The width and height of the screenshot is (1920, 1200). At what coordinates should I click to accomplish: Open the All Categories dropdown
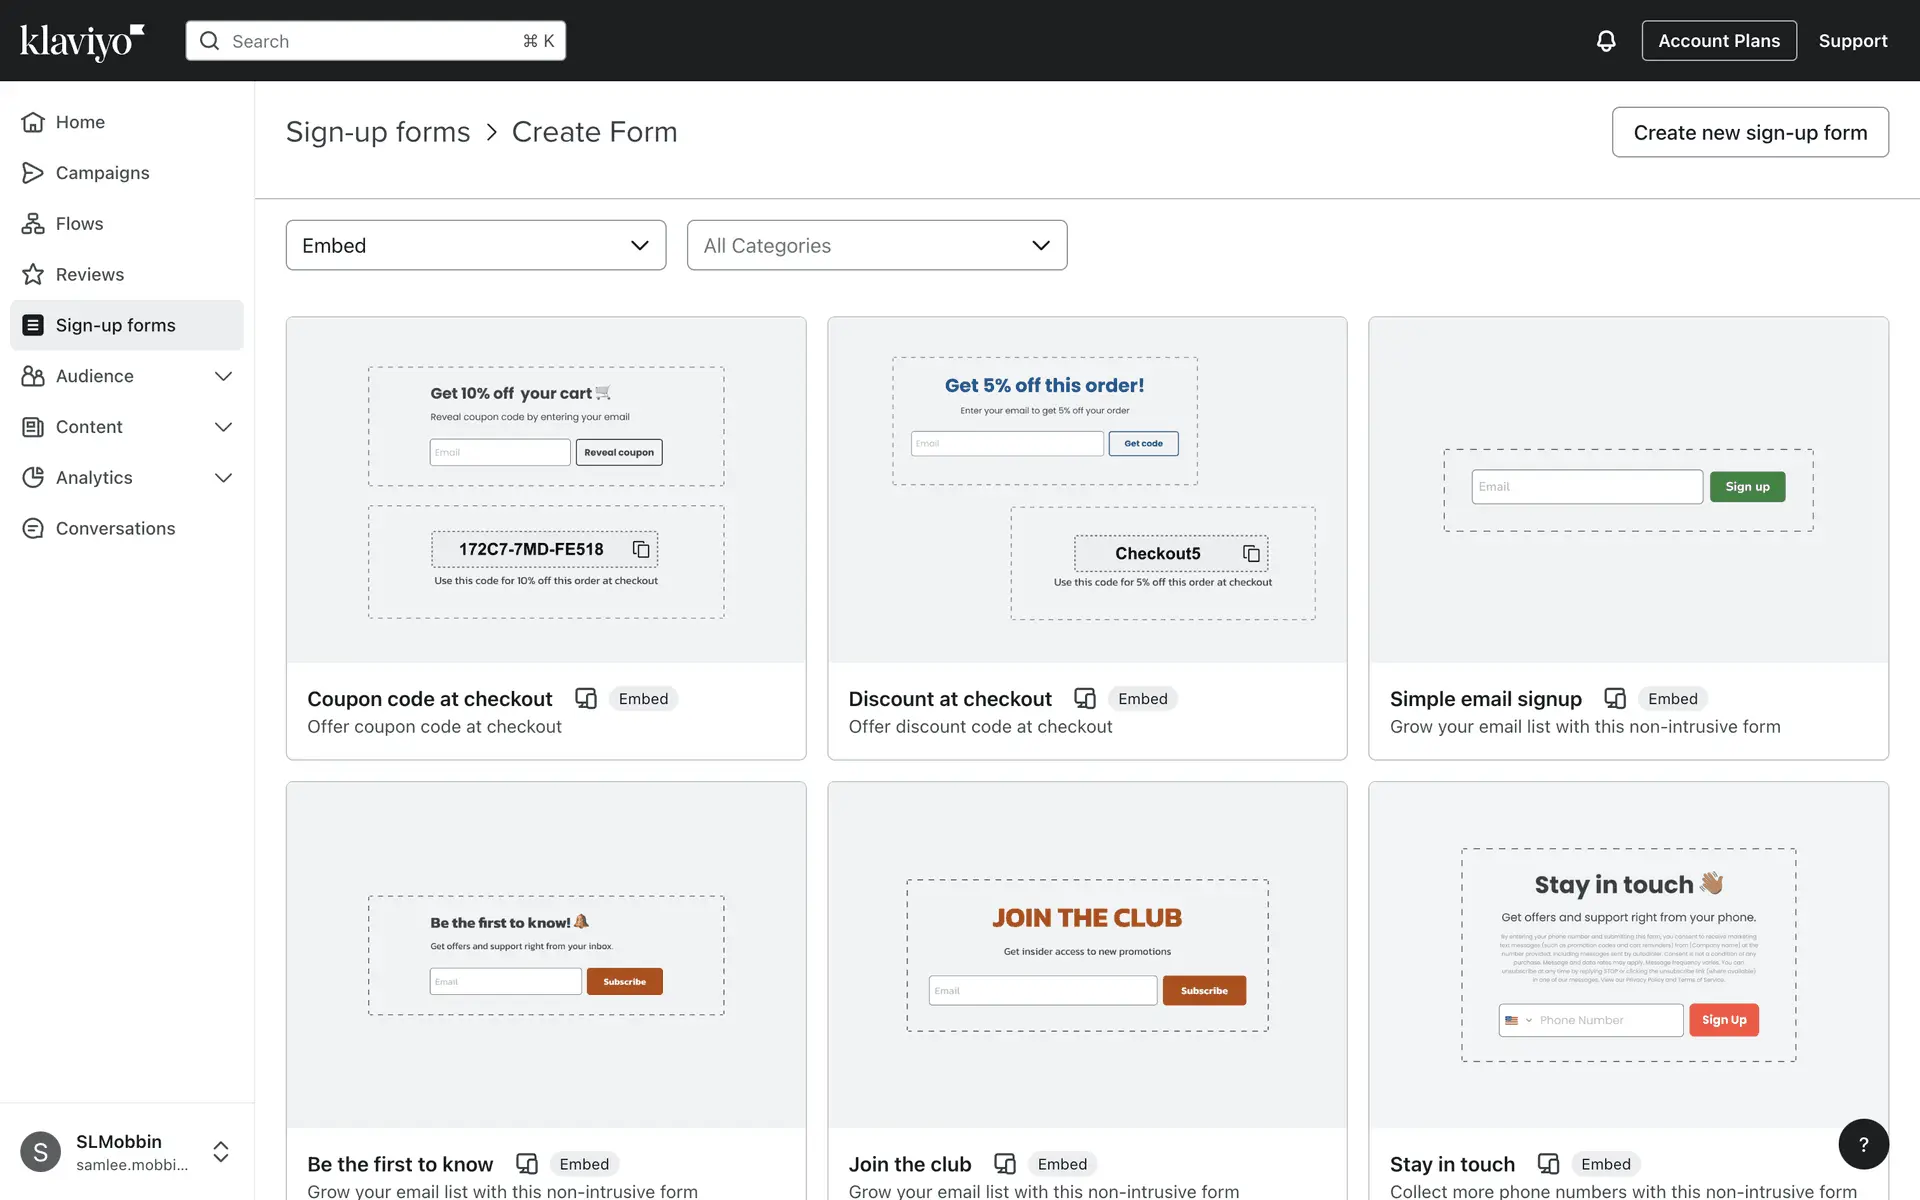pos(876,245)
